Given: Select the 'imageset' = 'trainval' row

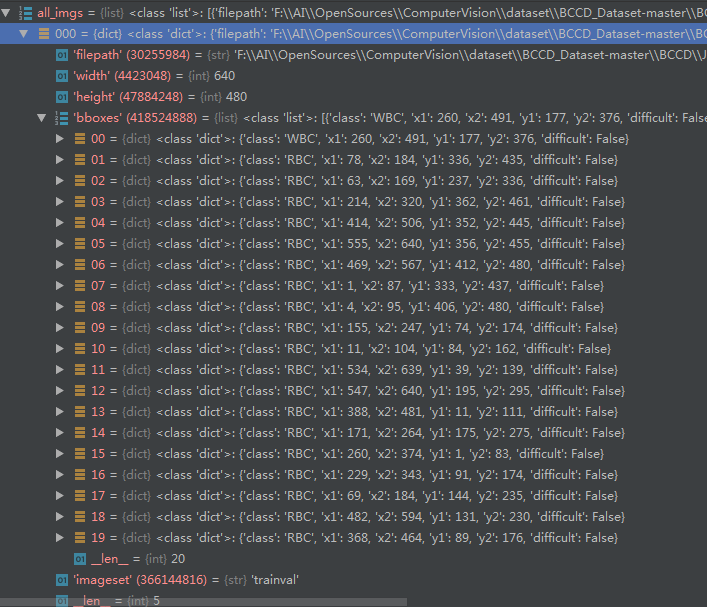Looking at the screenshot, I should click(x=354, y=580).
